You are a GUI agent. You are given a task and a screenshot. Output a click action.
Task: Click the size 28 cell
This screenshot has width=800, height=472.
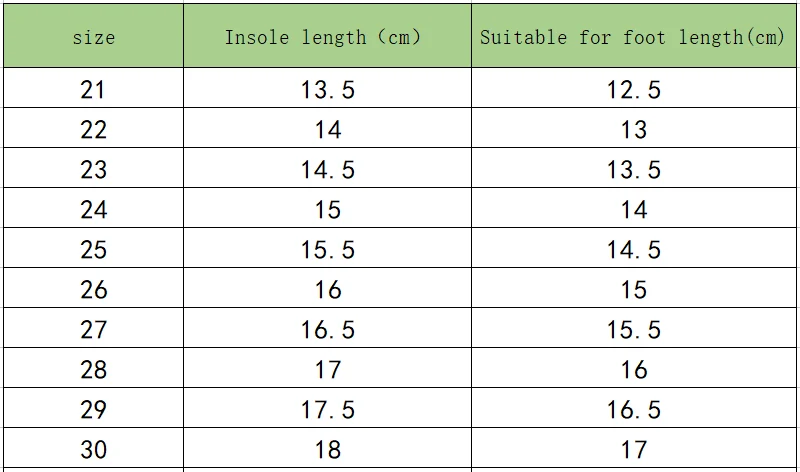pos(93,370)
